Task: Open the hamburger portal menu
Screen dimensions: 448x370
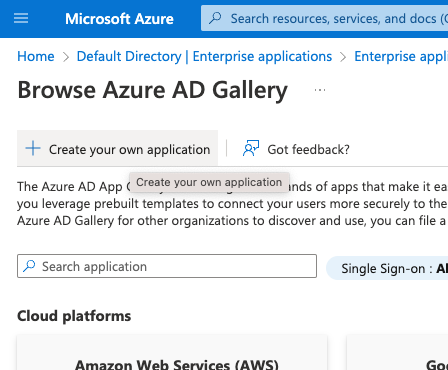Action: pyautogui.click(x=21, y=18)
